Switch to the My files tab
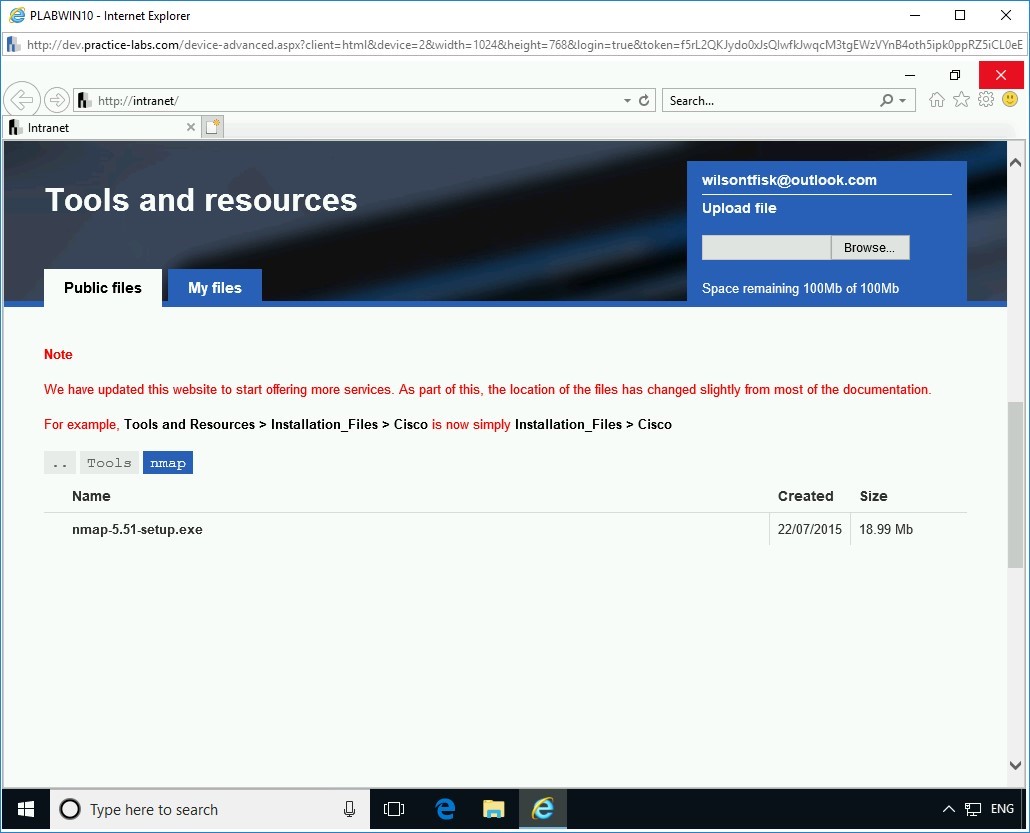 tap(214, 287)
